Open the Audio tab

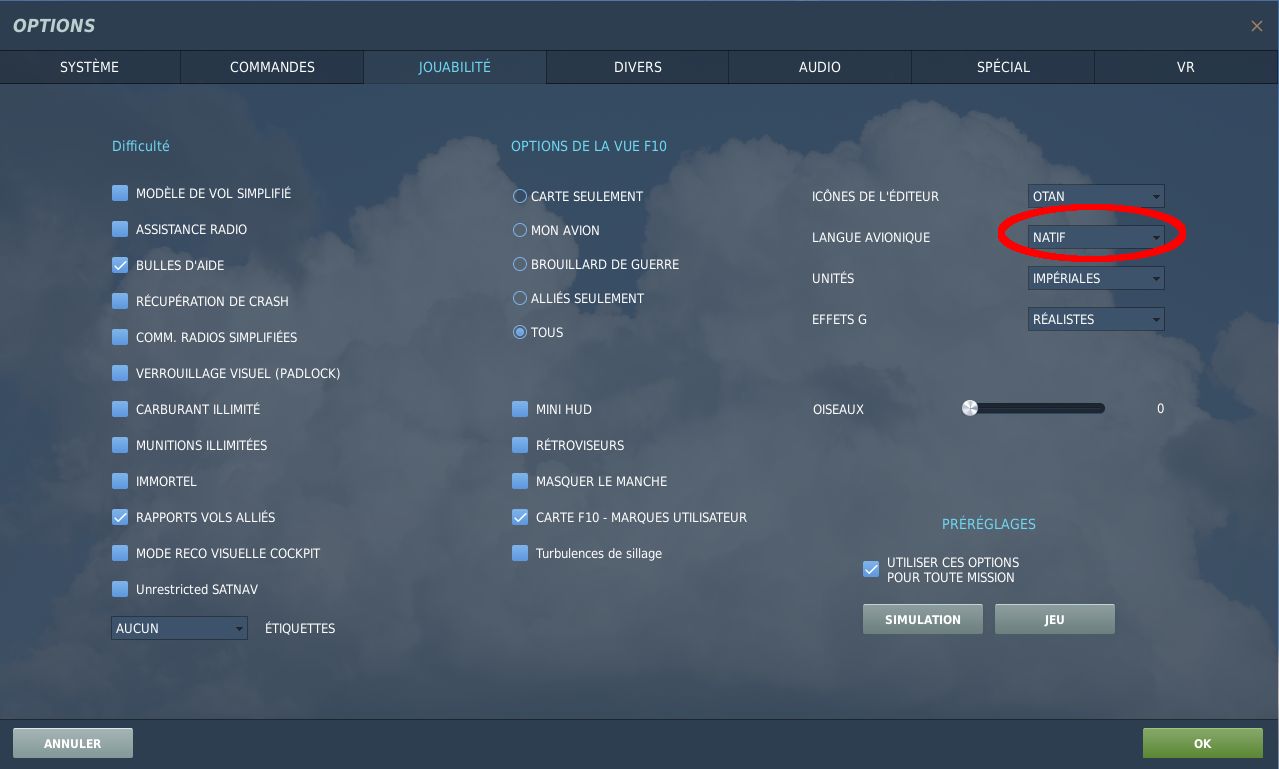[819, 67]
